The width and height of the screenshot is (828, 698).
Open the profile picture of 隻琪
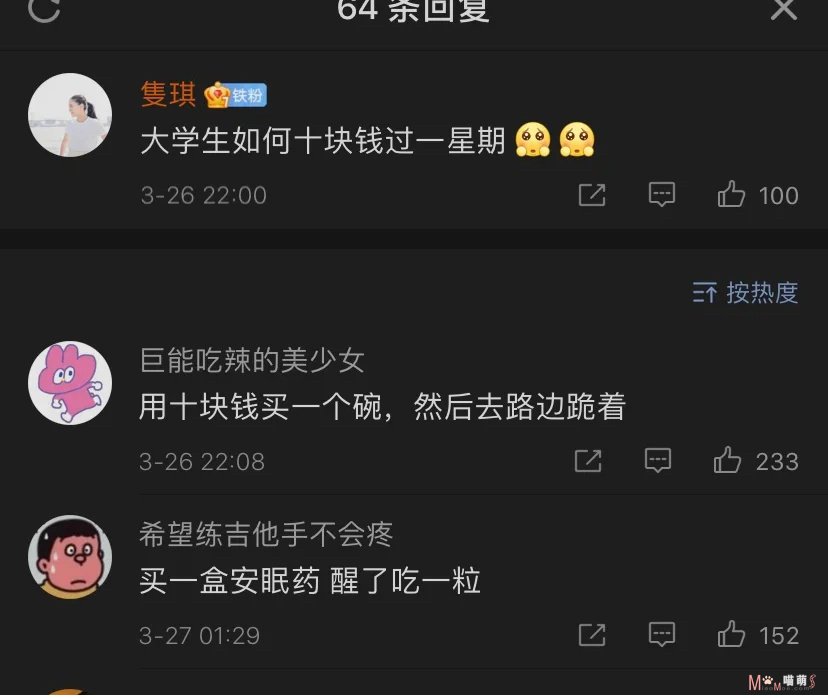click(x=70, y=115)
